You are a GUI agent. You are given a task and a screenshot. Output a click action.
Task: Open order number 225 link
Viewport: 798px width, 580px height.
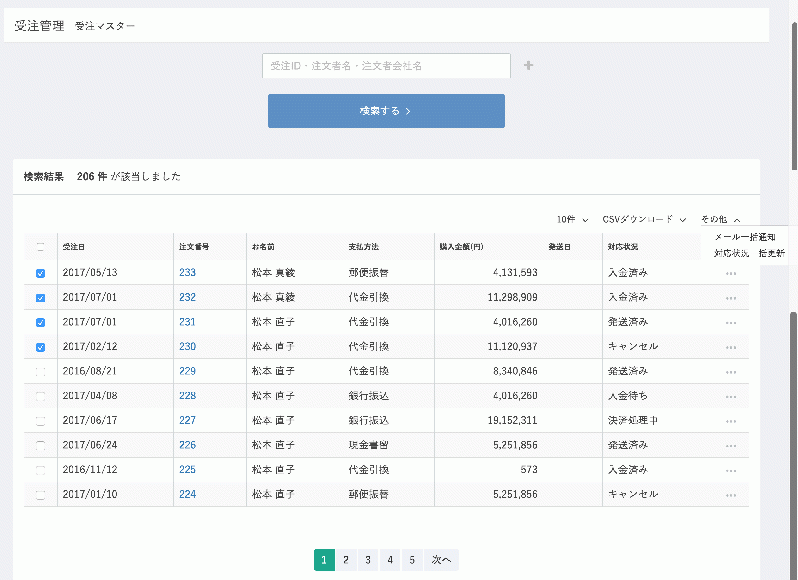tap(187, 470)
